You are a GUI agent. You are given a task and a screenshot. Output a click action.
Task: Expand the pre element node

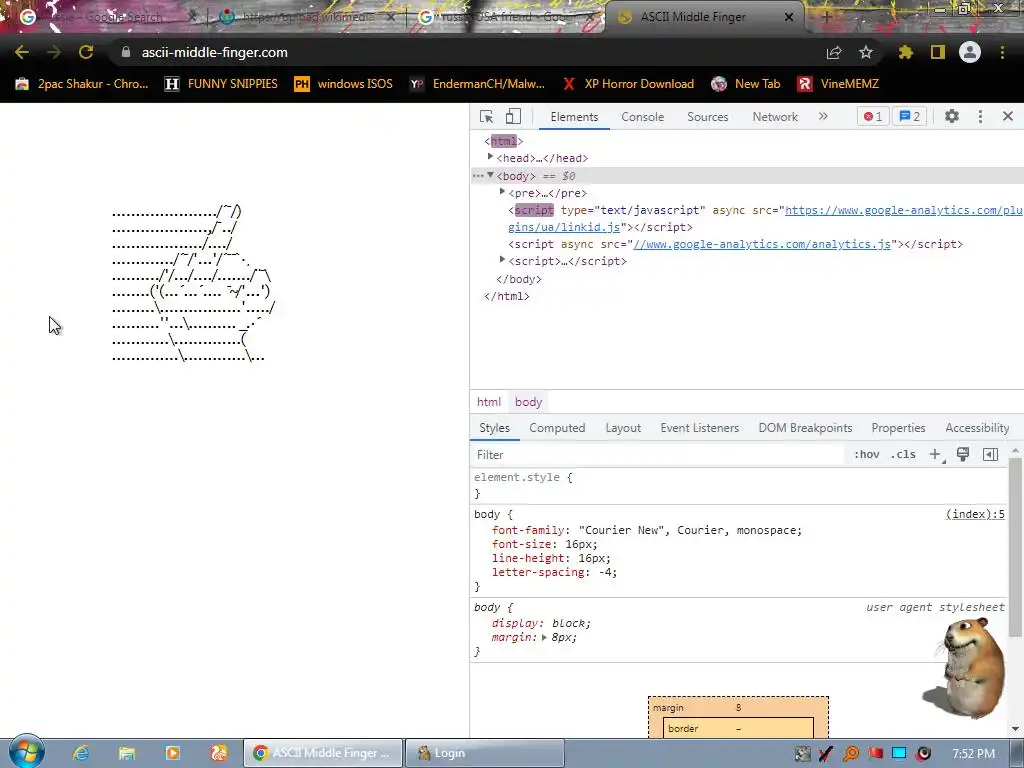pos(502,192)
